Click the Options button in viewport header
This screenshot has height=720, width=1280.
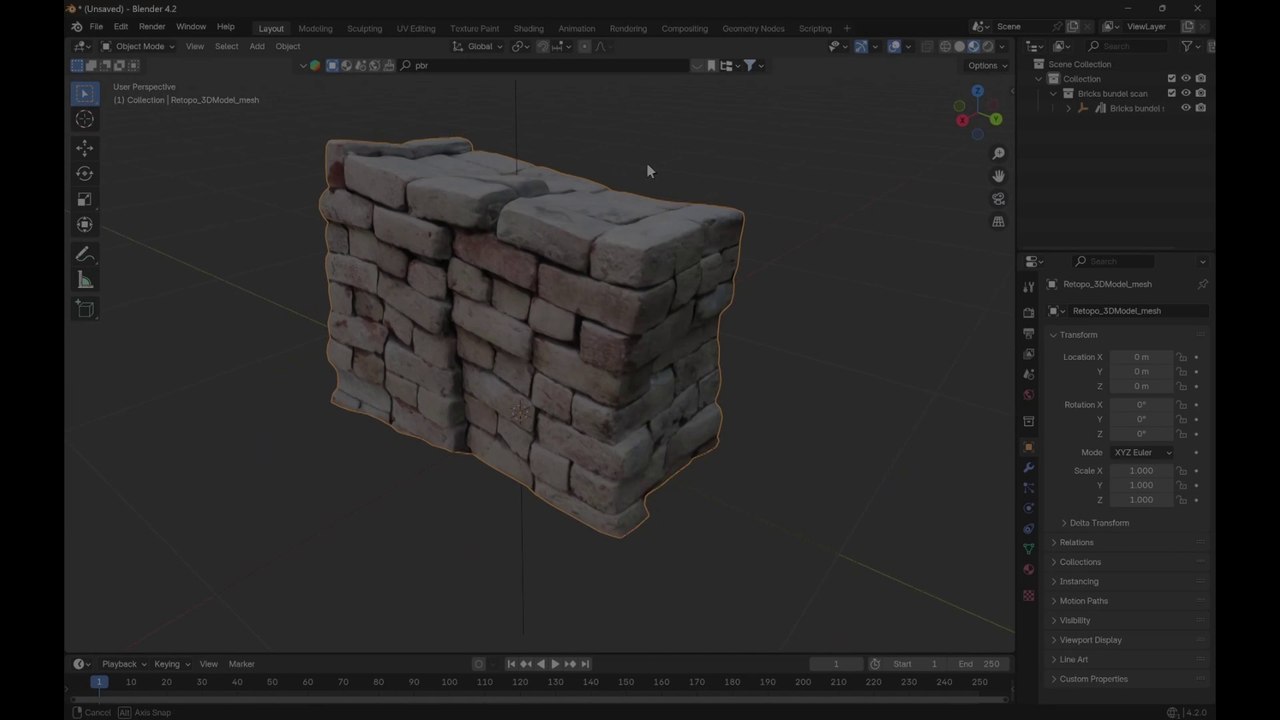click(987, 65)
